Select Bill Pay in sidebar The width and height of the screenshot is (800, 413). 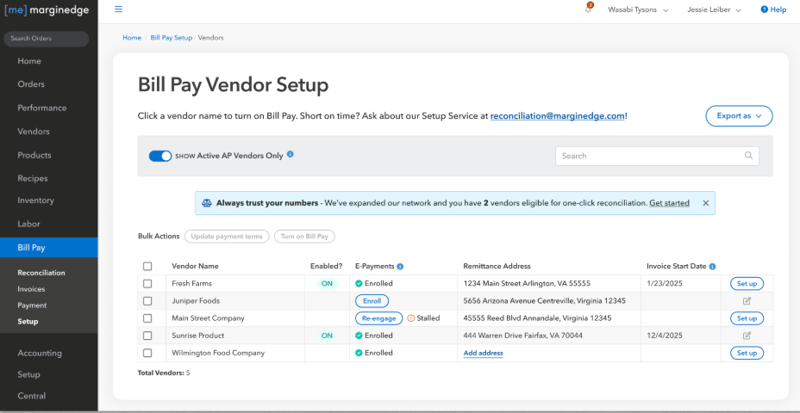pos(48,248)
